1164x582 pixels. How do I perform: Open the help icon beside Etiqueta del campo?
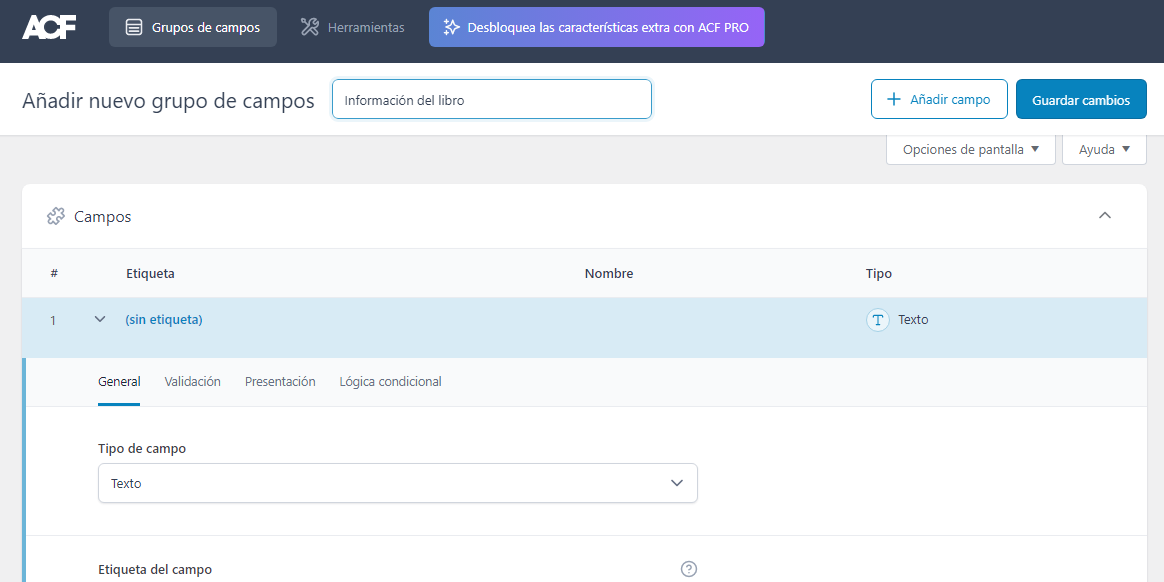(x=688, y=568)
